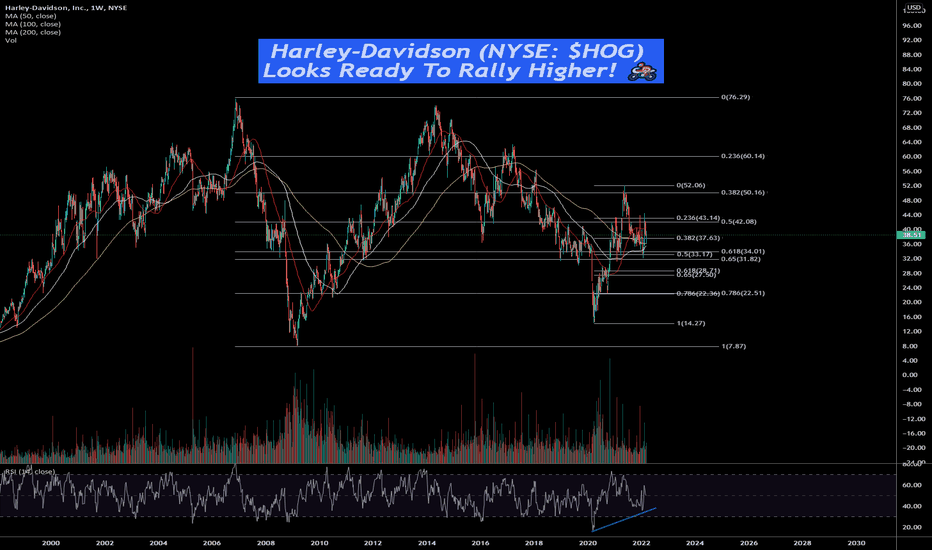932x550 pixels.
Task: Click the 2008 year label on time axis
Action: point(266,543)
